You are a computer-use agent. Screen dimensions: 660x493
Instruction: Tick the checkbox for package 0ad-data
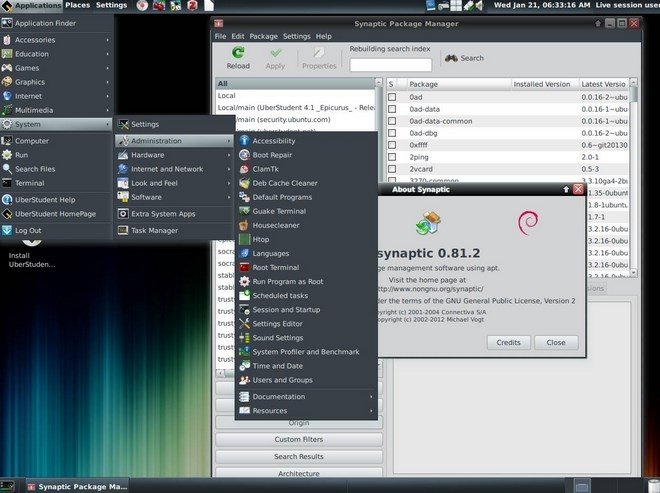coord(392,109)
